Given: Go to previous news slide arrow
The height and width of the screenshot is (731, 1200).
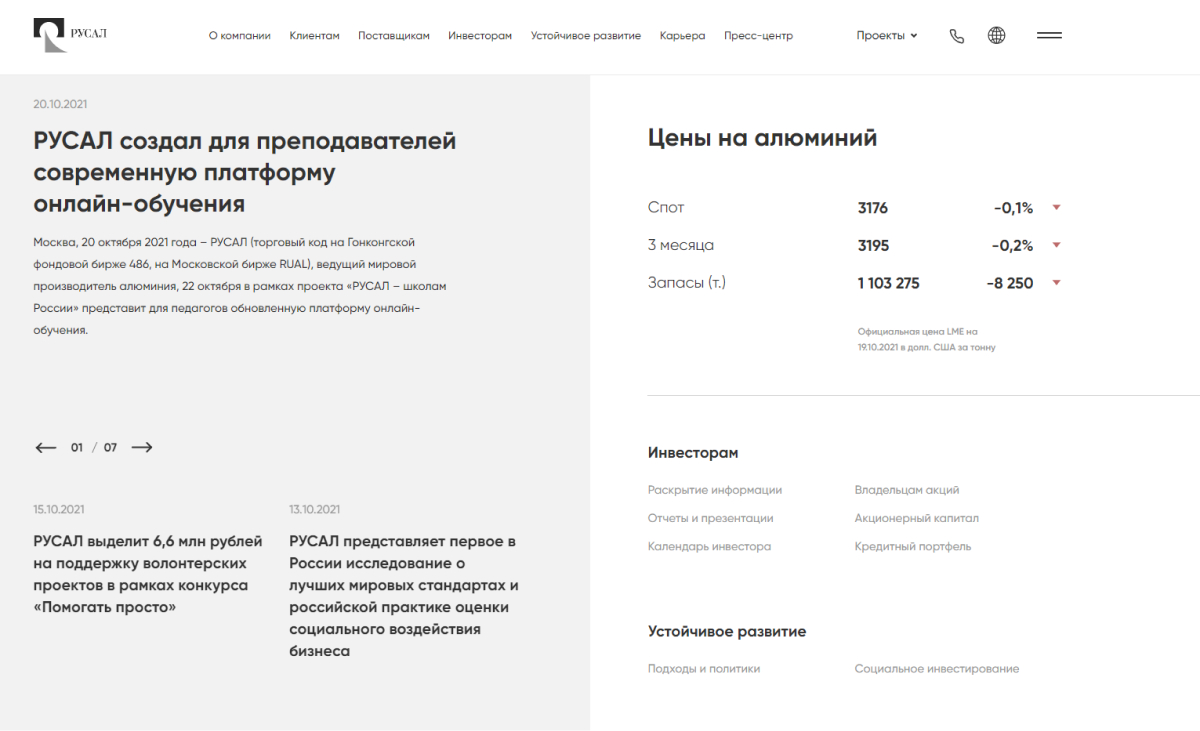Looking at the screenshot, I should click(x=46, y=447).
